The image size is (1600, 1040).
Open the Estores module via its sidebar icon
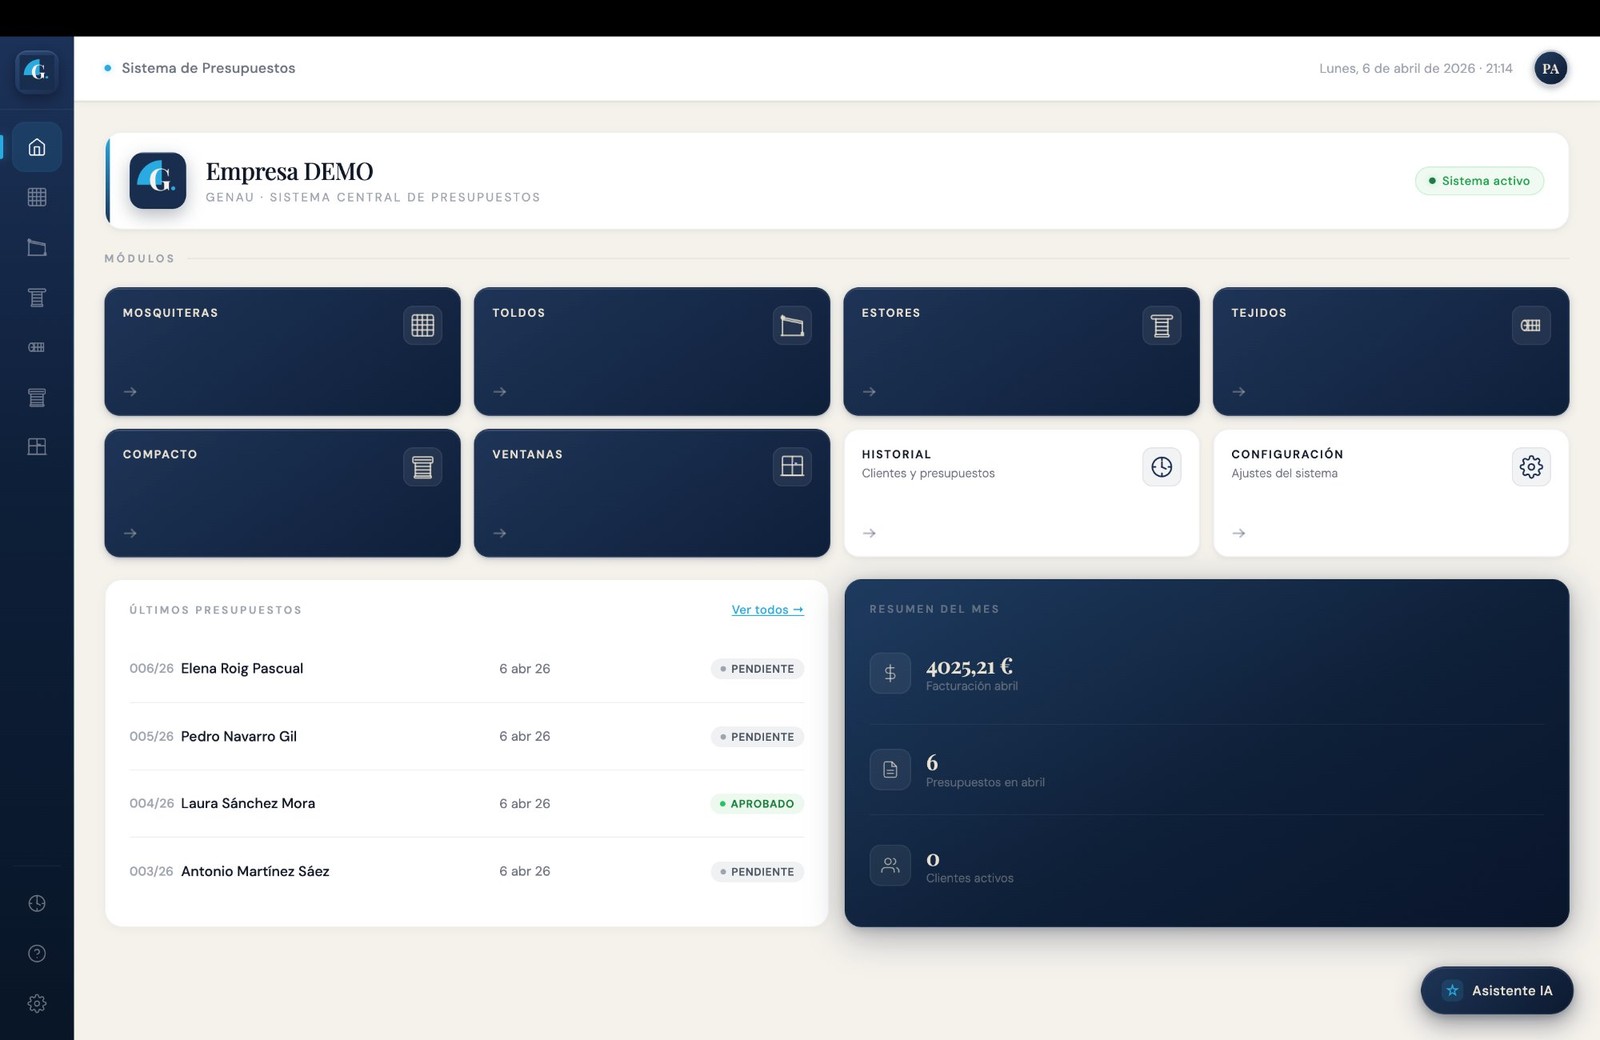(x=37, y=297)
